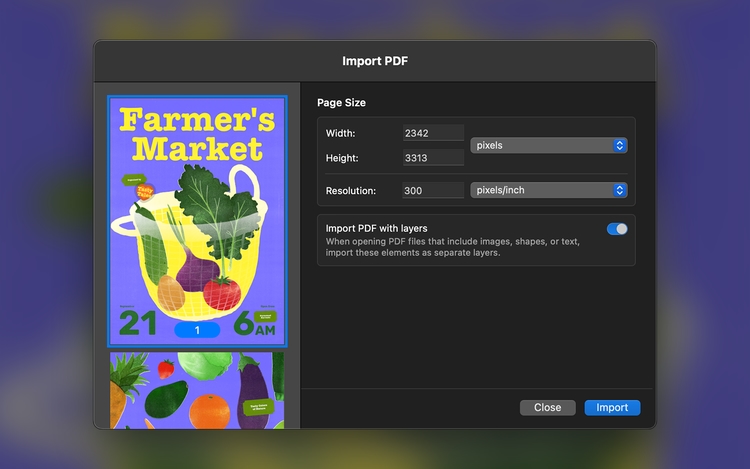Open the pixels/inch resolution unit dropdown
Image resolution: width=750 pixels, height=469 pixels.
(548, 190)
